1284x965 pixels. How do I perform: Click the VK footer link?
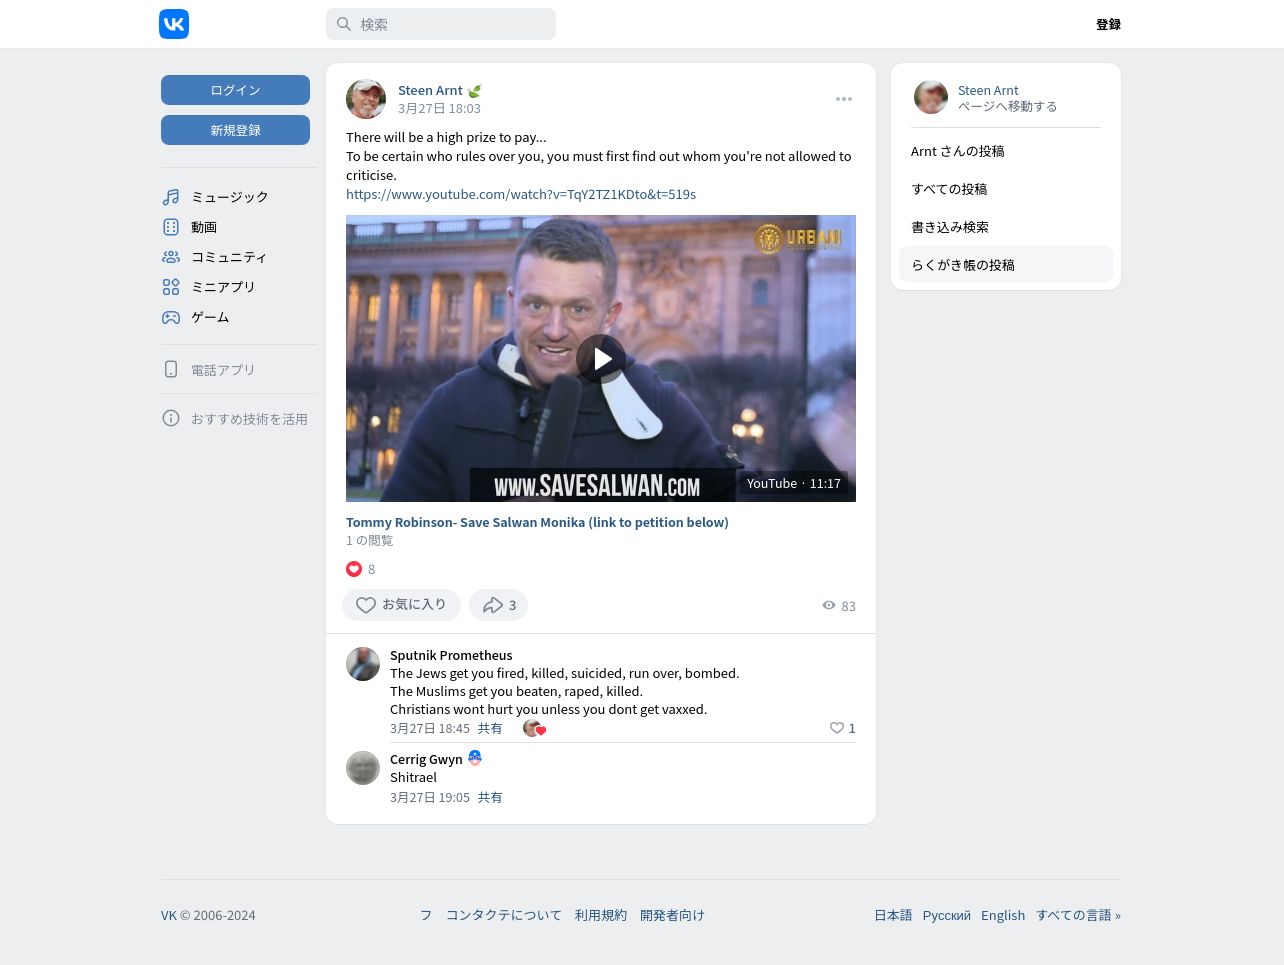tap(169, 915)
